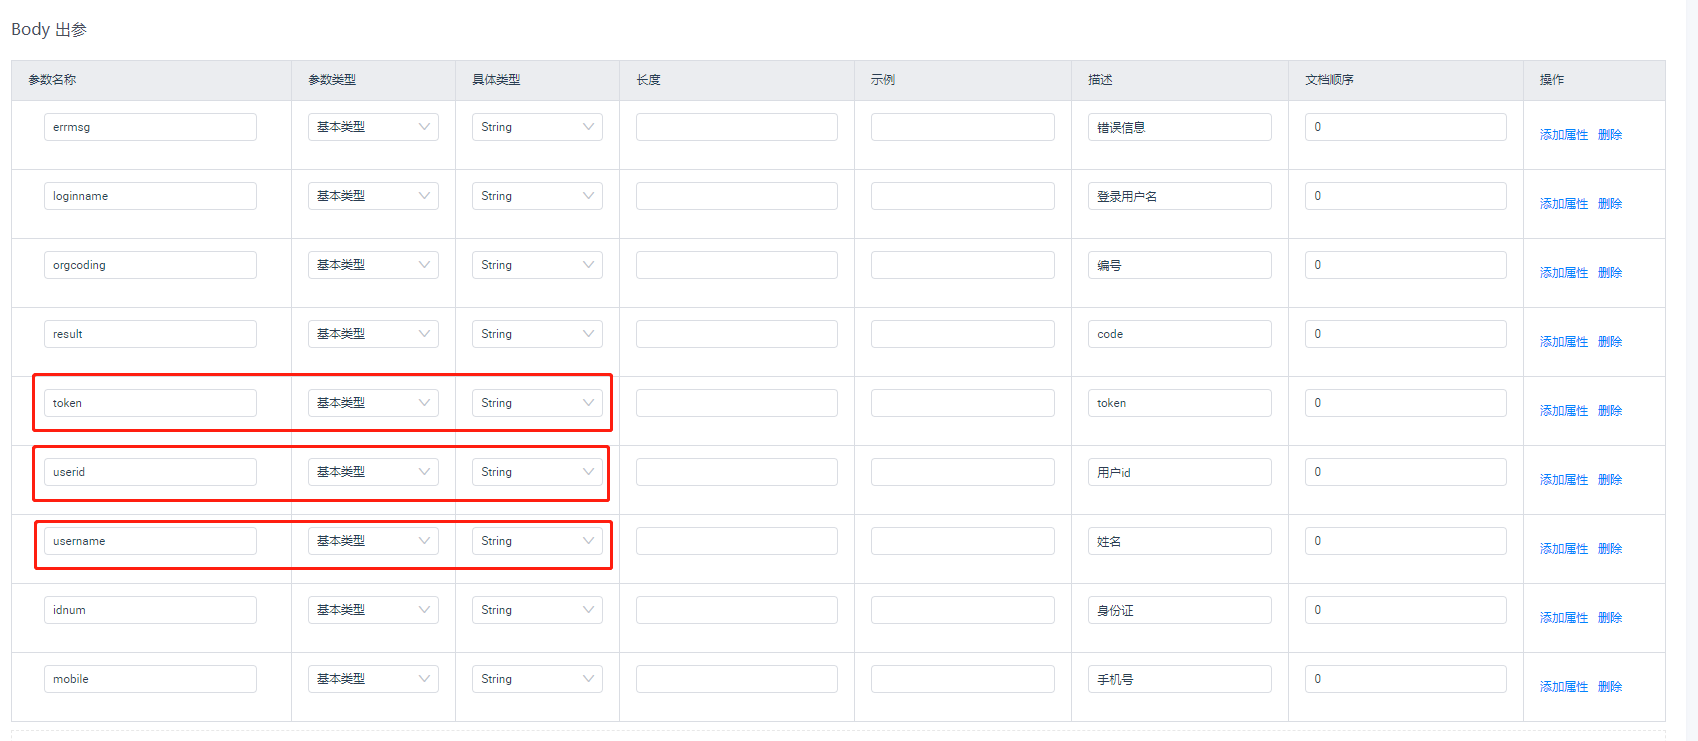Open 参数类型 dropdown in token row

click(373, 403)
